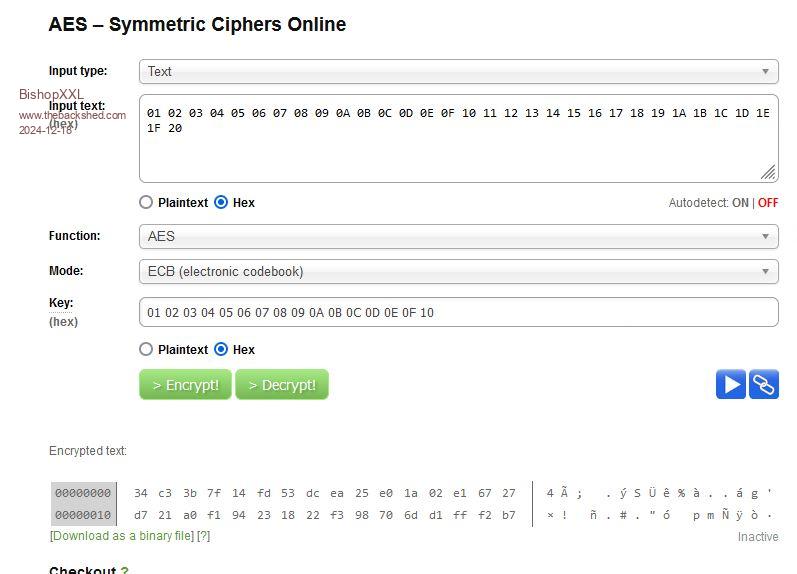Click the 00000000 offset row label
The width and height of the screenshot is (797, 574).
[83, 493]
